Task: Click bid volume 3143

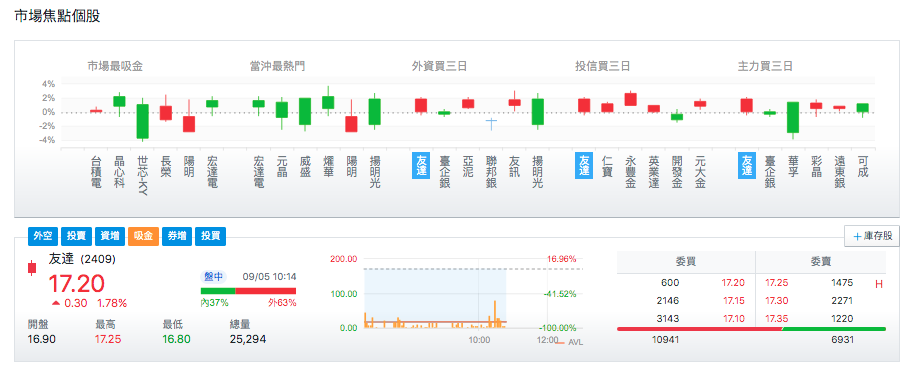Action: tap(669, 319)
